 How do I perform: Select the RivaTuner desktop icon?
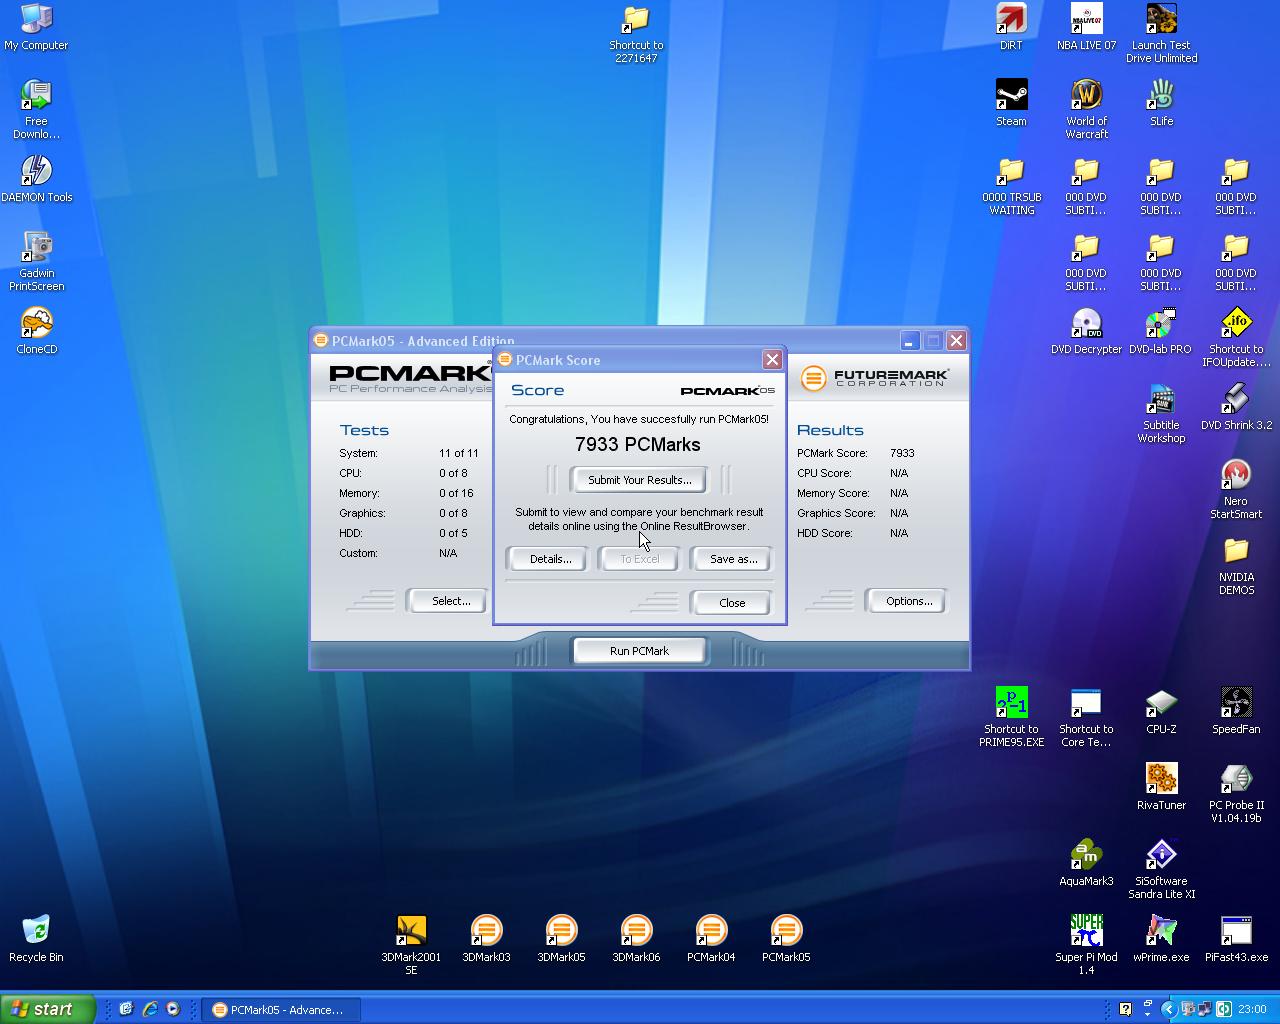[x=1161, y=787]
